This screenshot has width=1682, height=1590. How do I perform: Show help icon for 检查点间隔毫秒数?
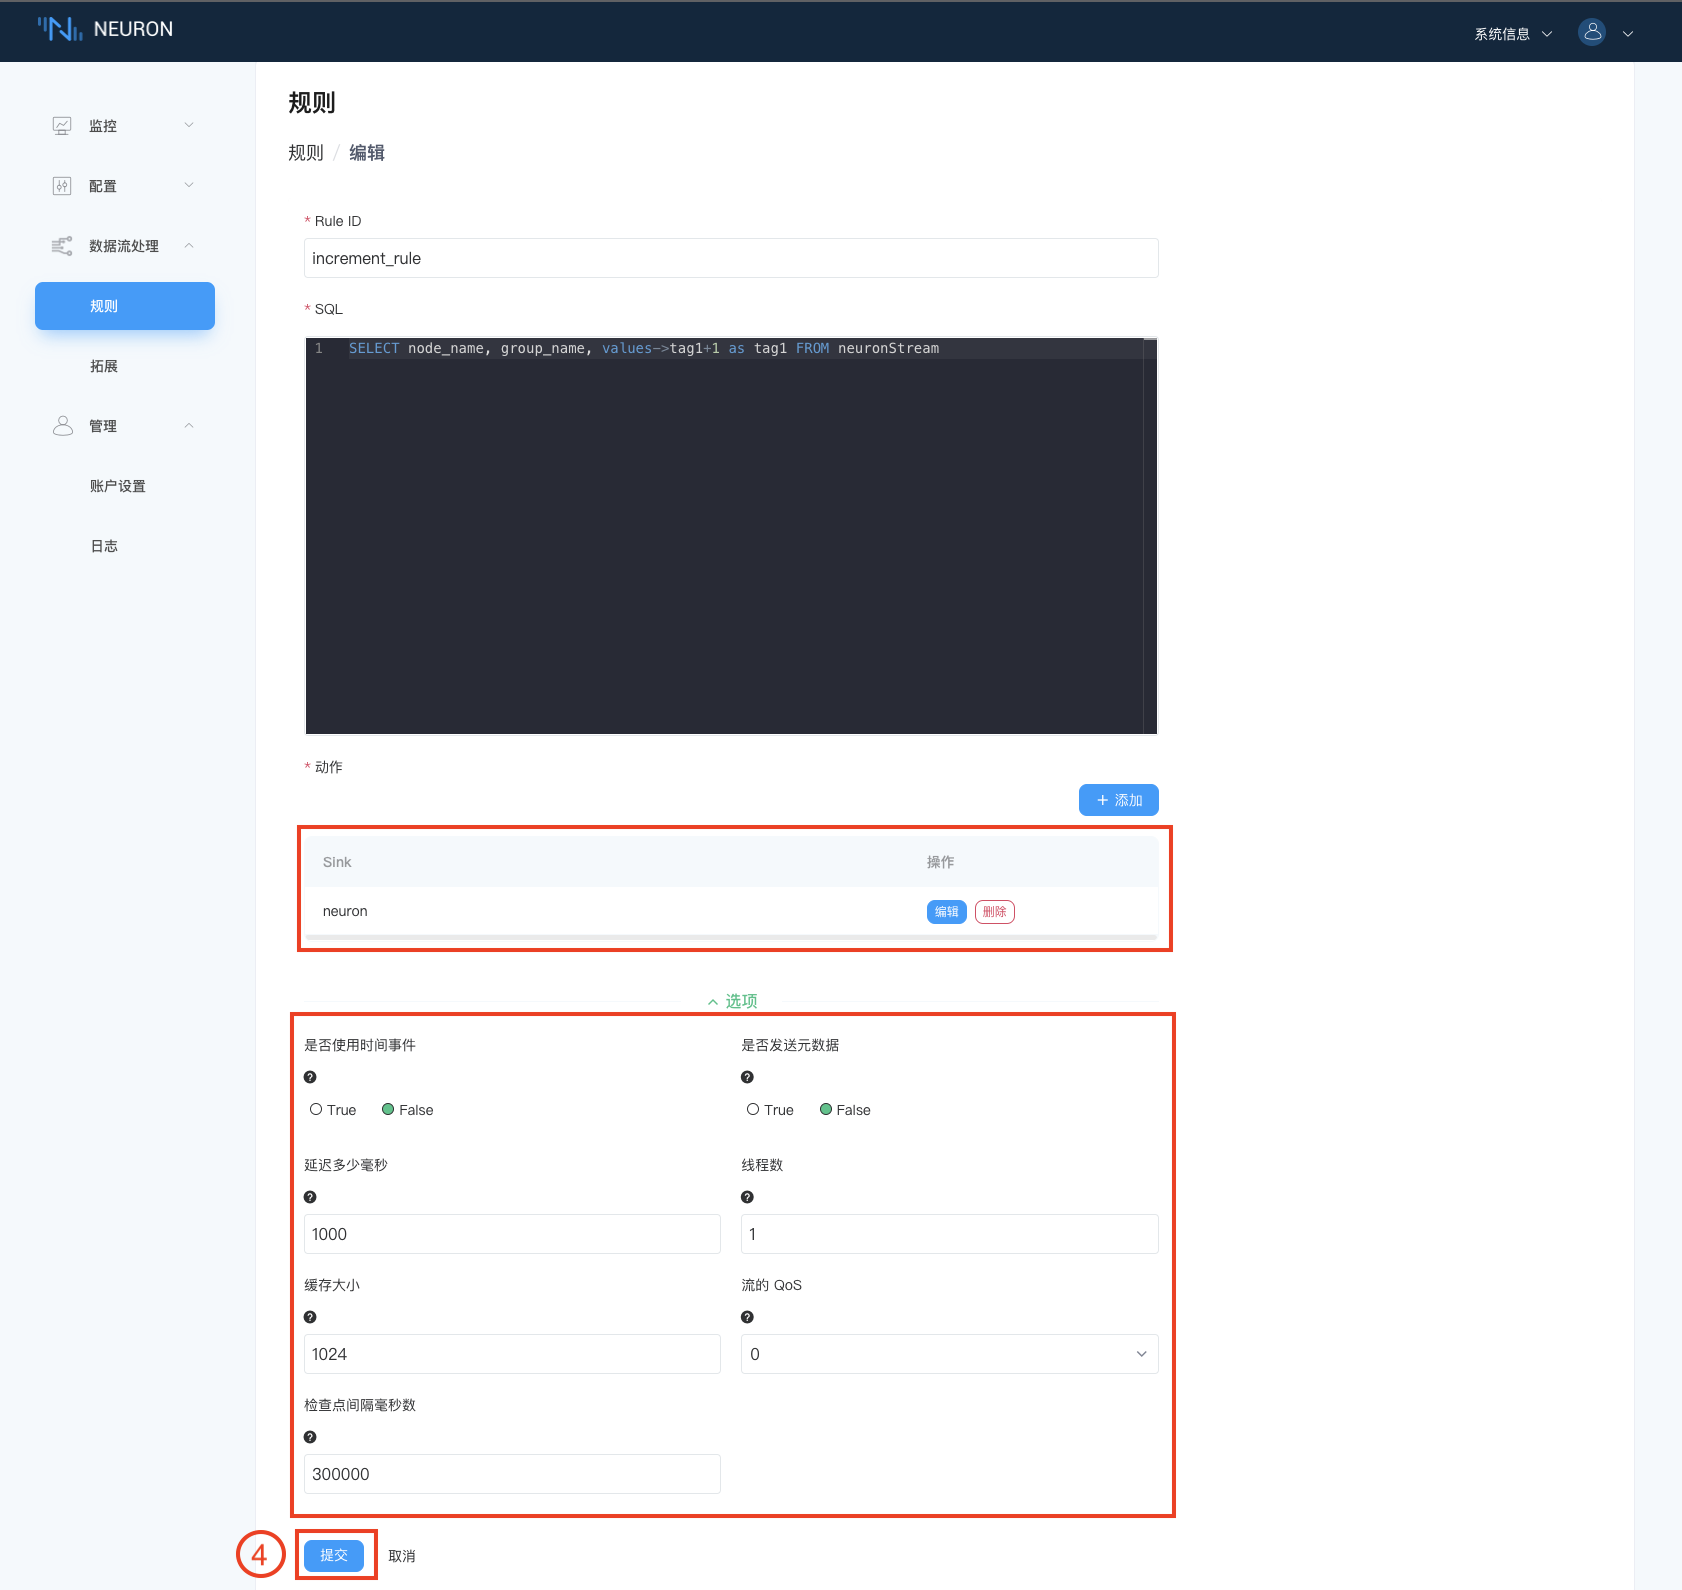(310, 1437)
